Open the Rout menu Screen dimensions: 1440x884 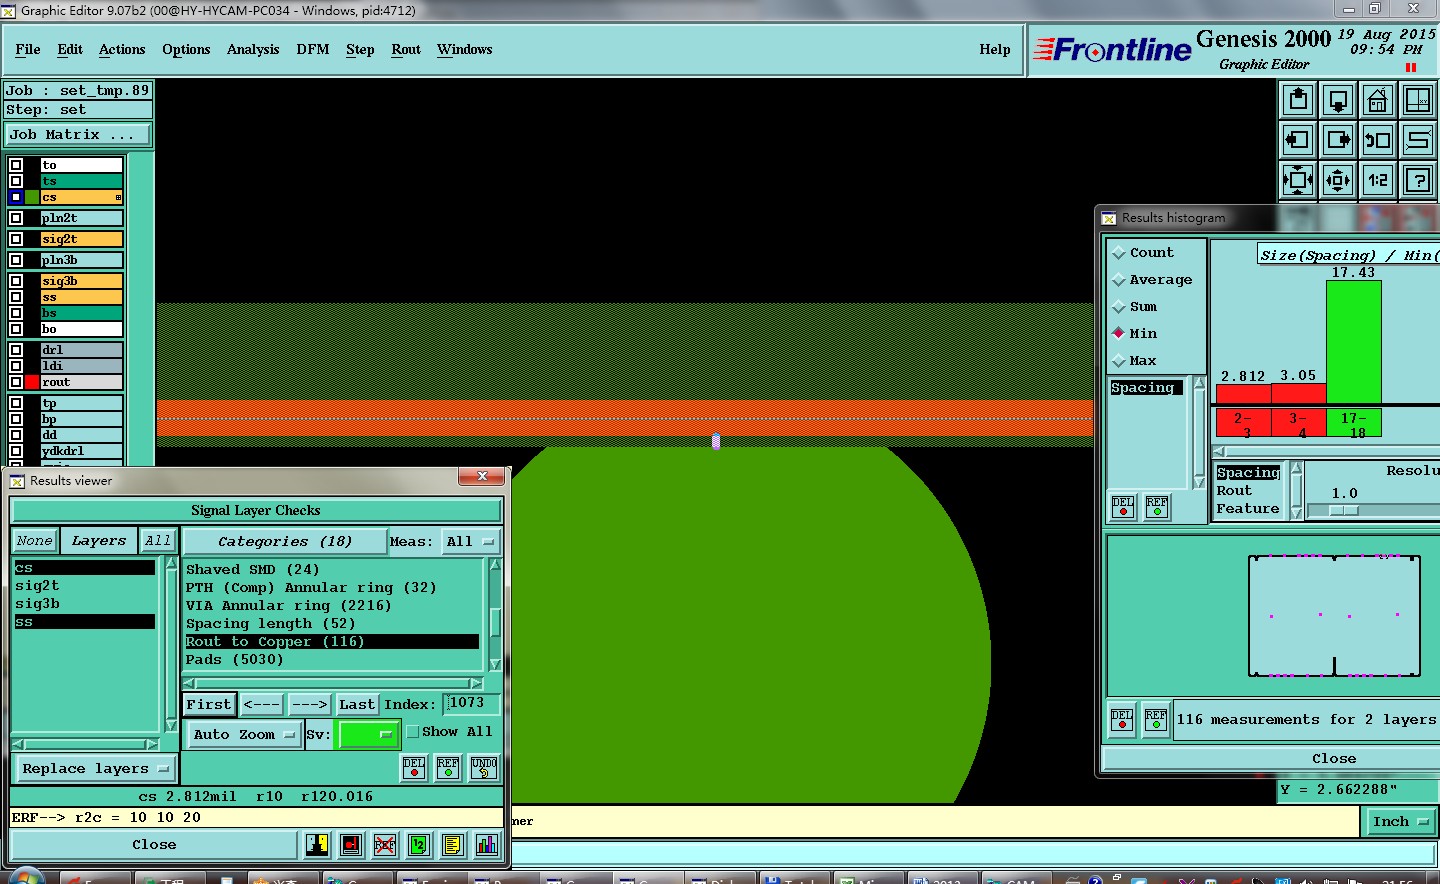[406, 50]
